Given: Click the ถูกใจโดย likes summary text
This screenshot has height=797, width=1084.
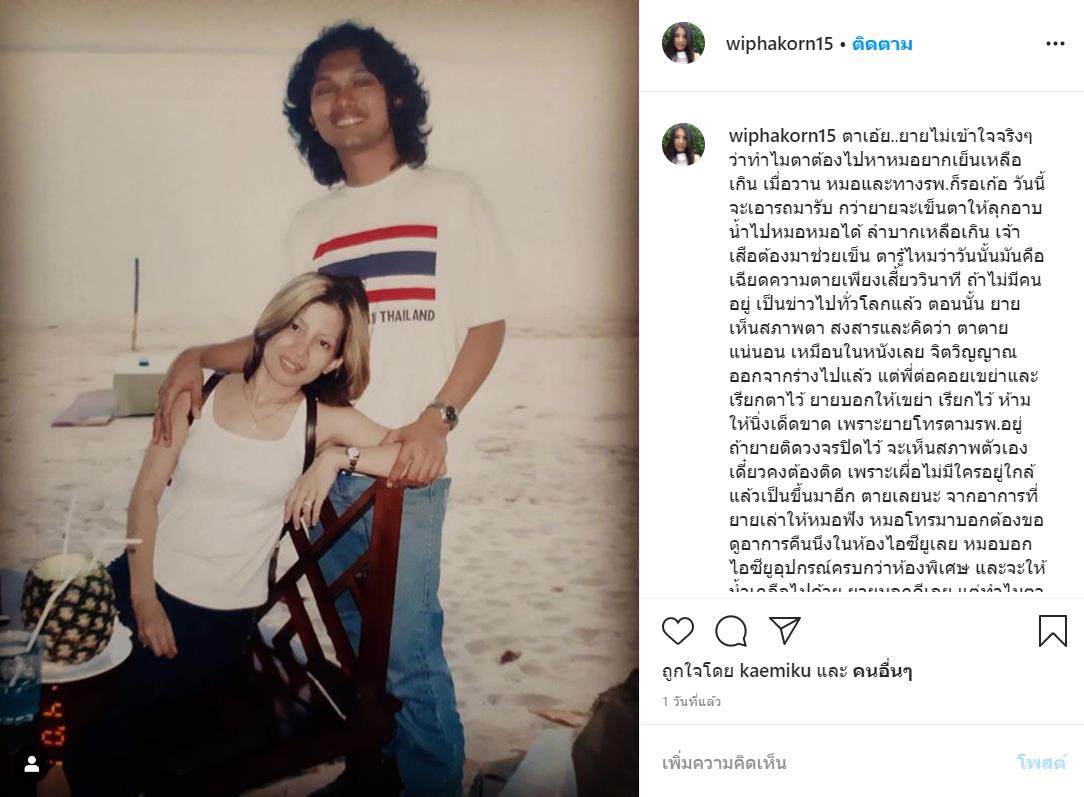Looking at the screenshot, I should (787, 671).
